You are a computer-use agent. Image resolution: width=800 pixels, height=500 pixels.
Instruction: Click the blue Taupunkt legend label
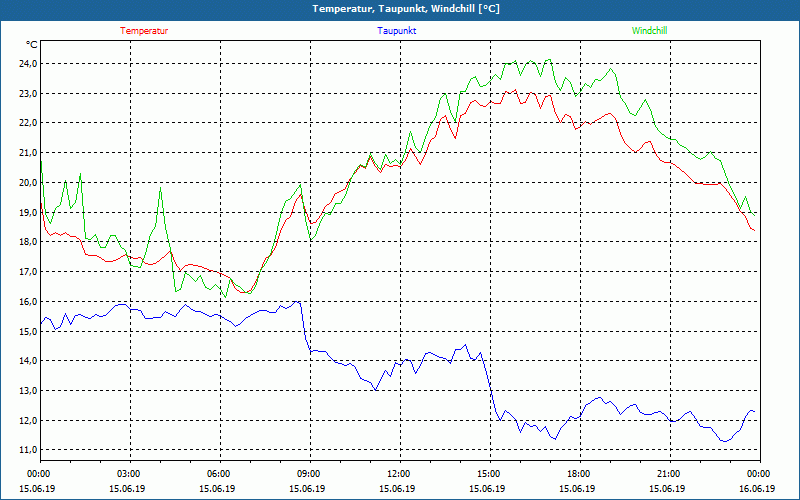pos(396,31)
